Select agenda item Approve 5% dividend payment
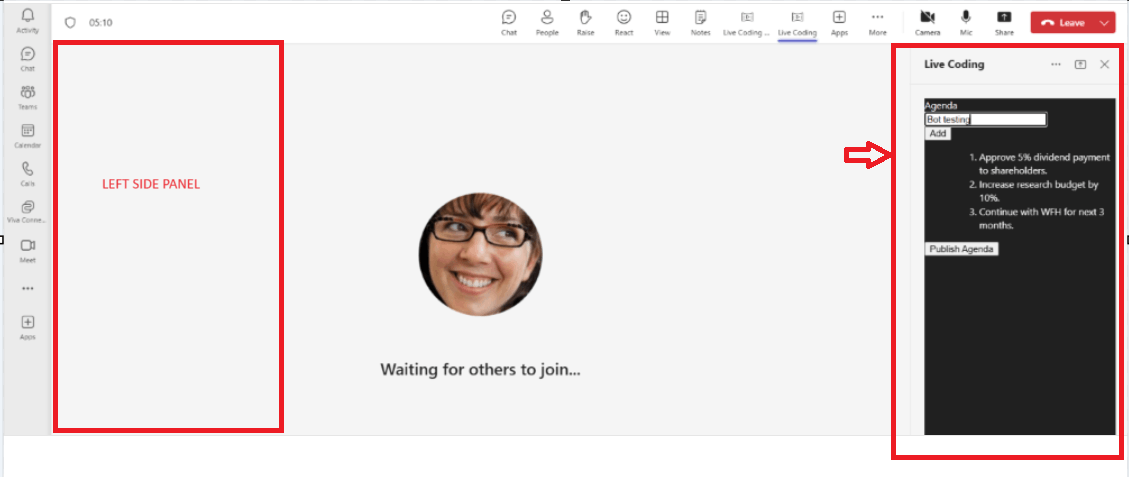1129x477 pixels. point(1045,164)
